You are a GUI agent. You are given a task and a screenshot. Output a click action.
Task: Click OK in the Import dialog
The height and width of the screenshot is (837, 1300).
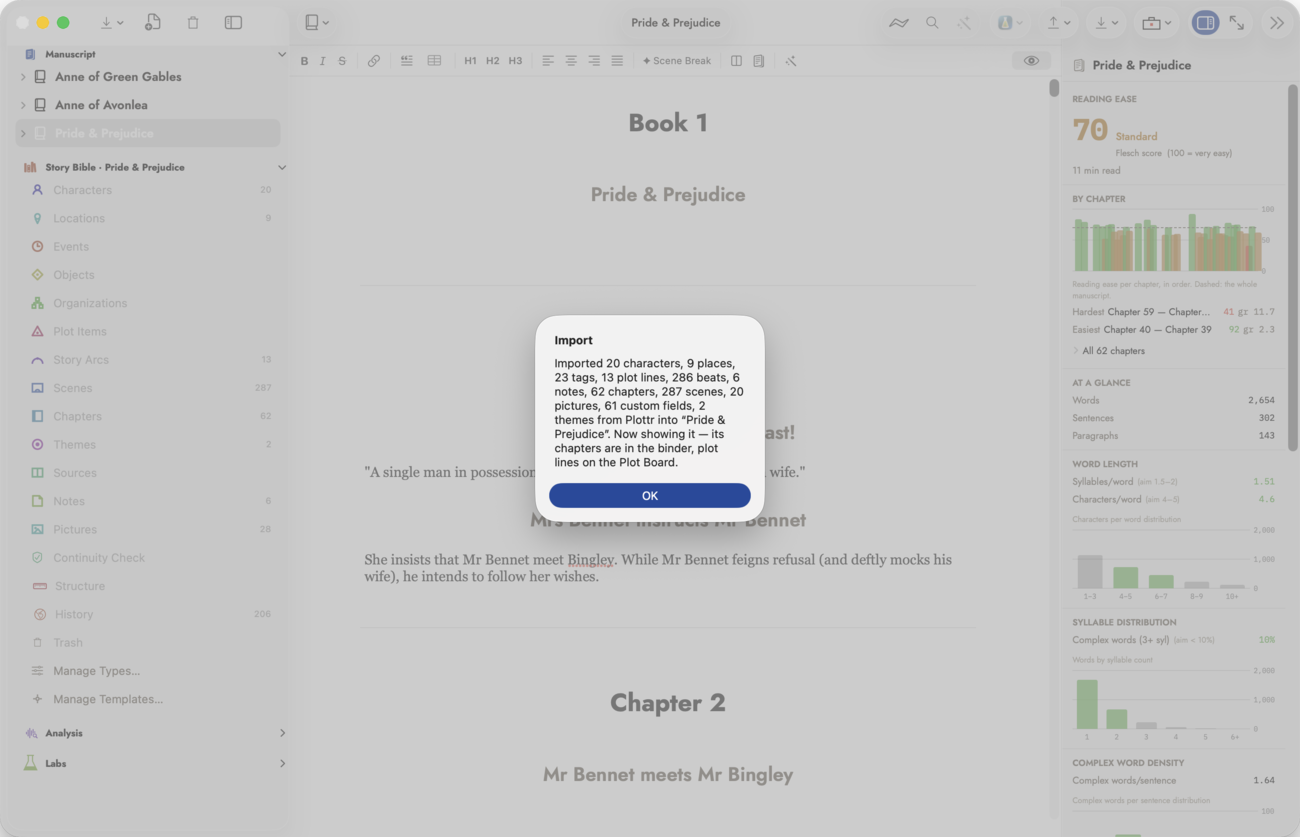(x=649, y=495)
